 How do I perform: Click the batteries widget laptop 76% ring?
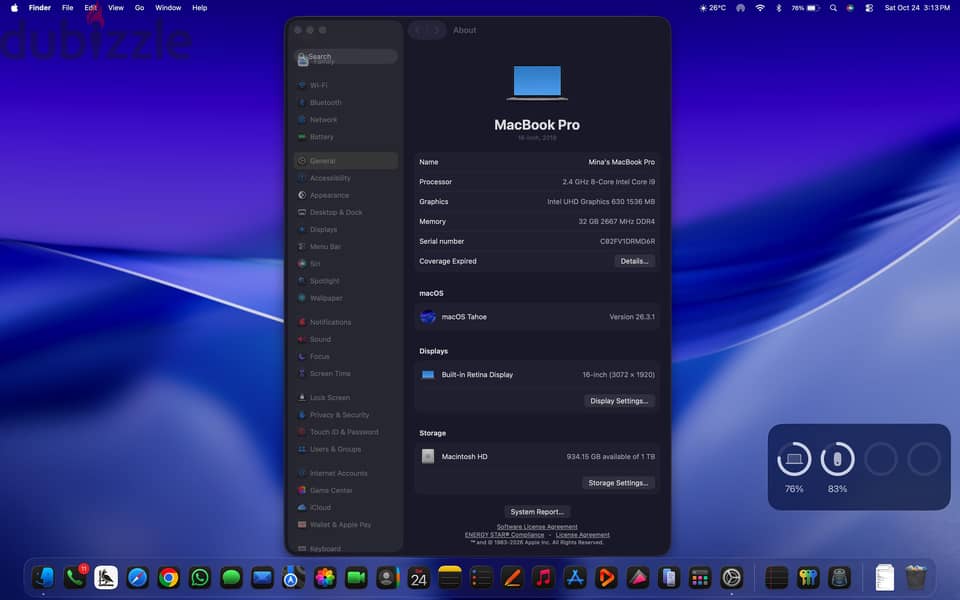pos(794,459)
